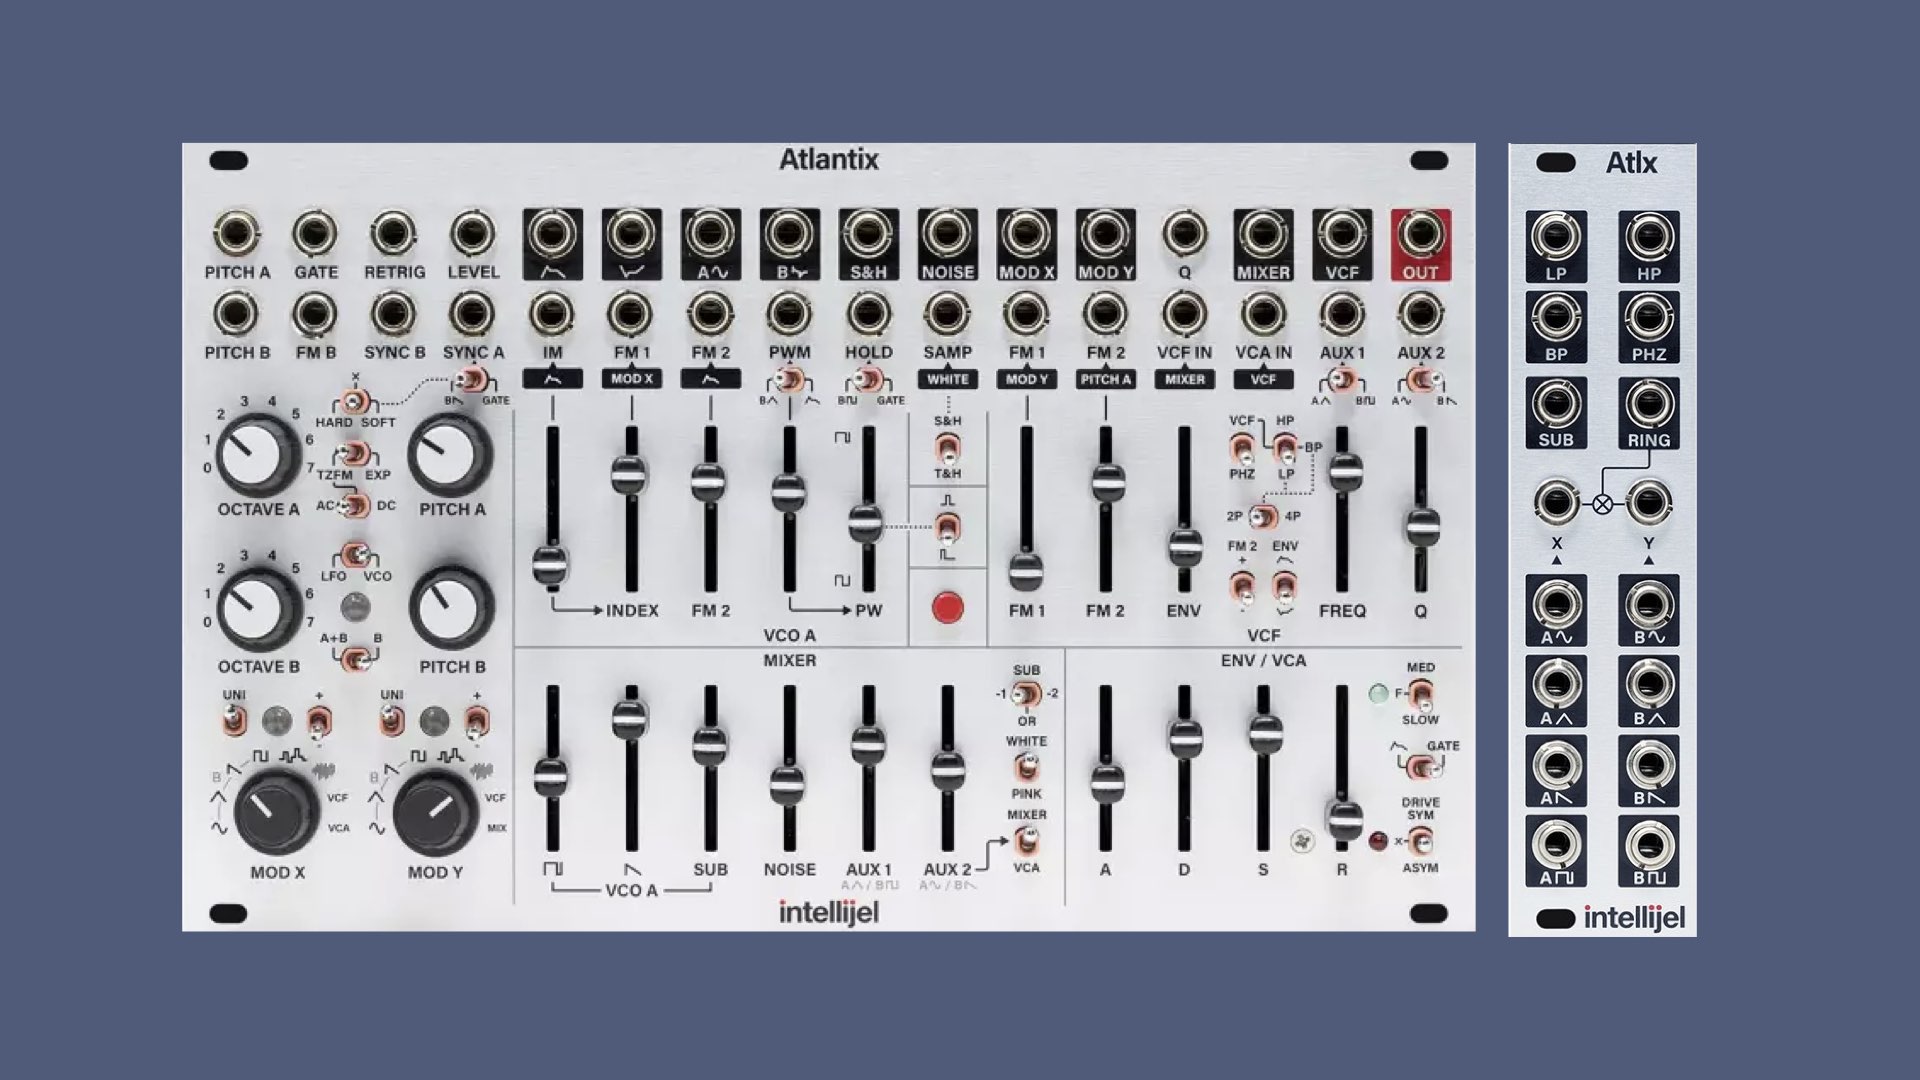The width and height of the screenshot is (1920, 1080).
Task: Click the BP jack on the Atlx expander
Action: [1556, 319]
